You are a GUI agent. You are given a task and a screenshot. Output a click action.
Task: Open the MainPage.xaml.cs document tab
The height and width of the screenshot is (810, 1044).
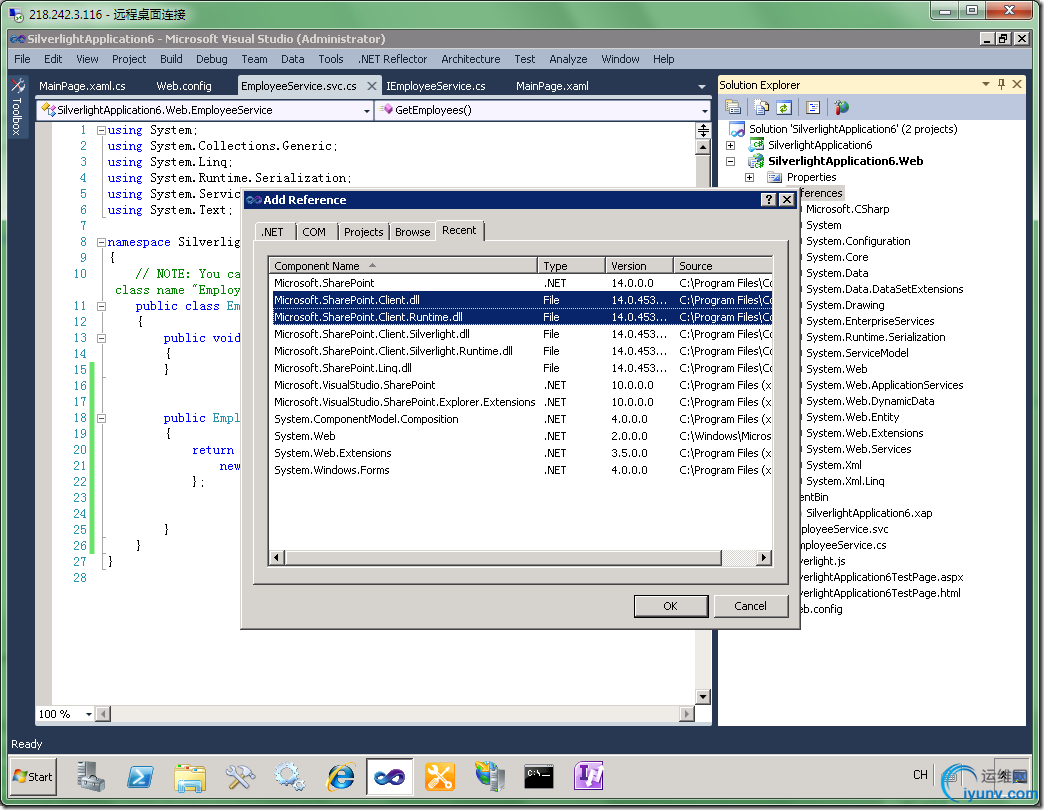[x=83, y=86]
